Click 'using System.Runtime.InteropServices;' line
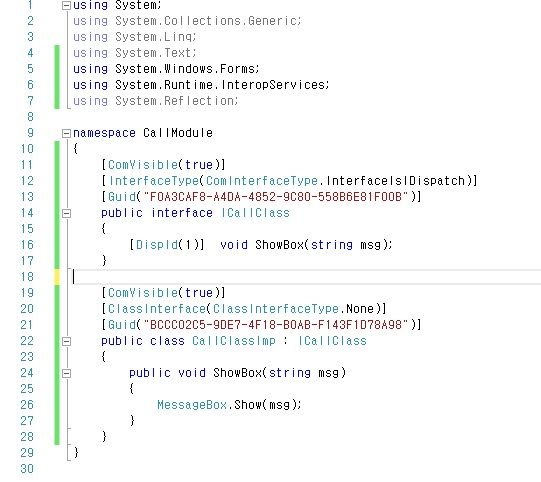The height and width of the screenshot is (482, 541). pos(201,85)
